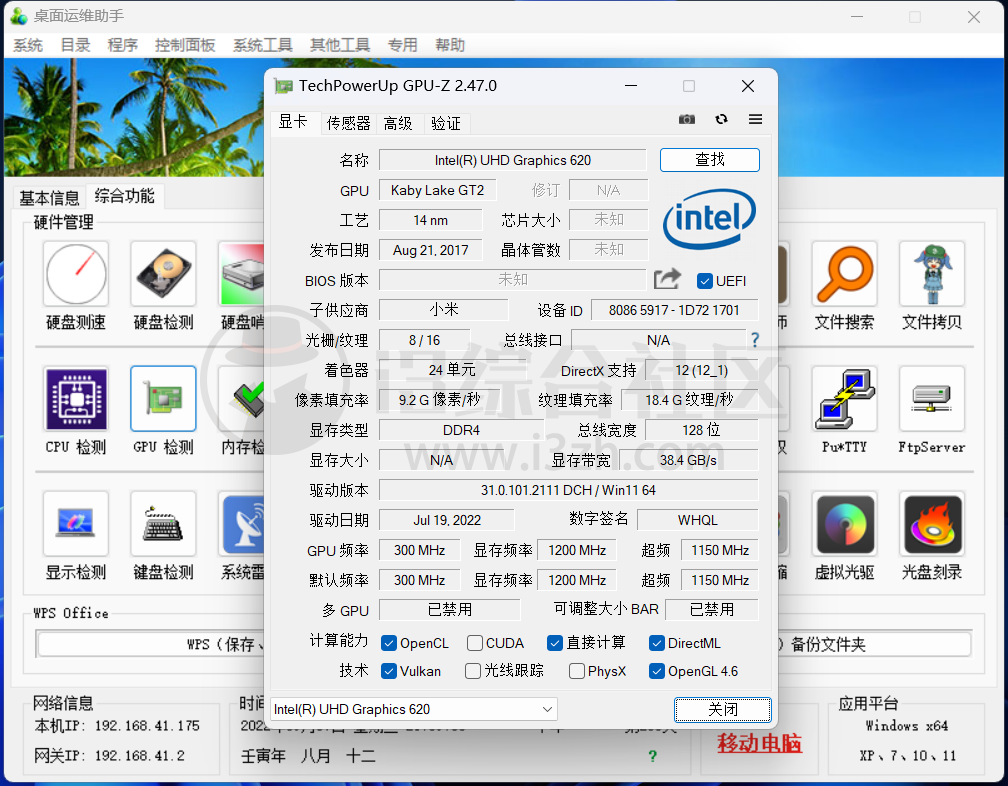Open the 专用 menu
The height and width of the screenshot is (786, 1008).
402,45
